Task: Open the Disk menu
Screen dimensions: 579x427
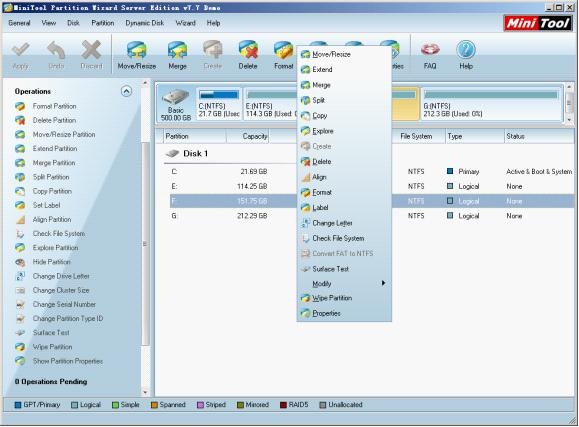Action: 73,23
